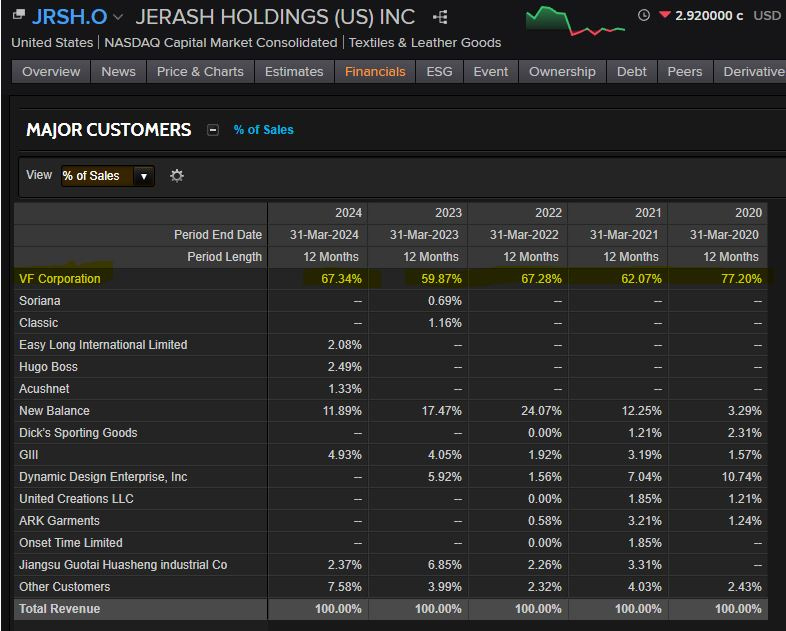Screen dimensions: 786x631
Task: Select the New Balance row label
Action: point(54,411)
